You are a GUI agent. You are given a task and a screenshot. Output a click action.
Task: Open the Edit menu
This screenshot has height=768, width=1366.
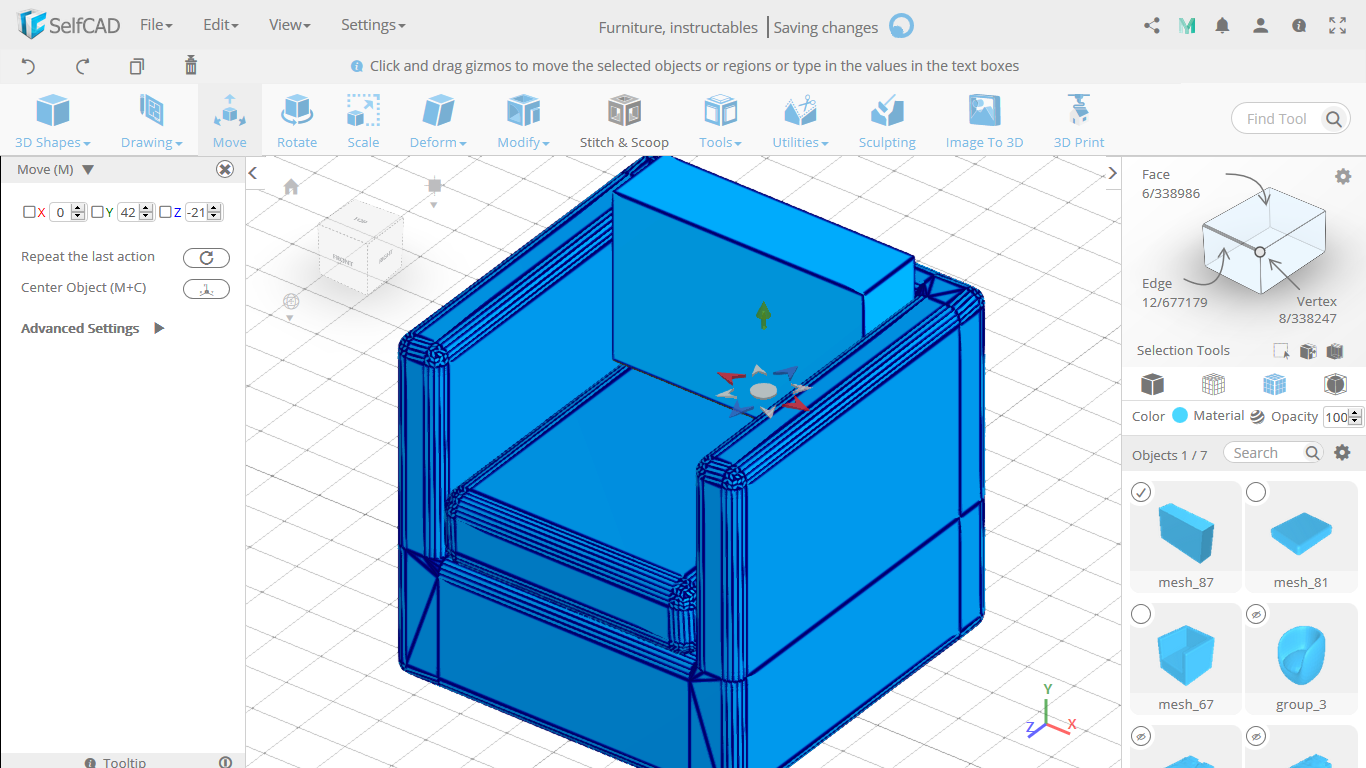tap(221, 25)
